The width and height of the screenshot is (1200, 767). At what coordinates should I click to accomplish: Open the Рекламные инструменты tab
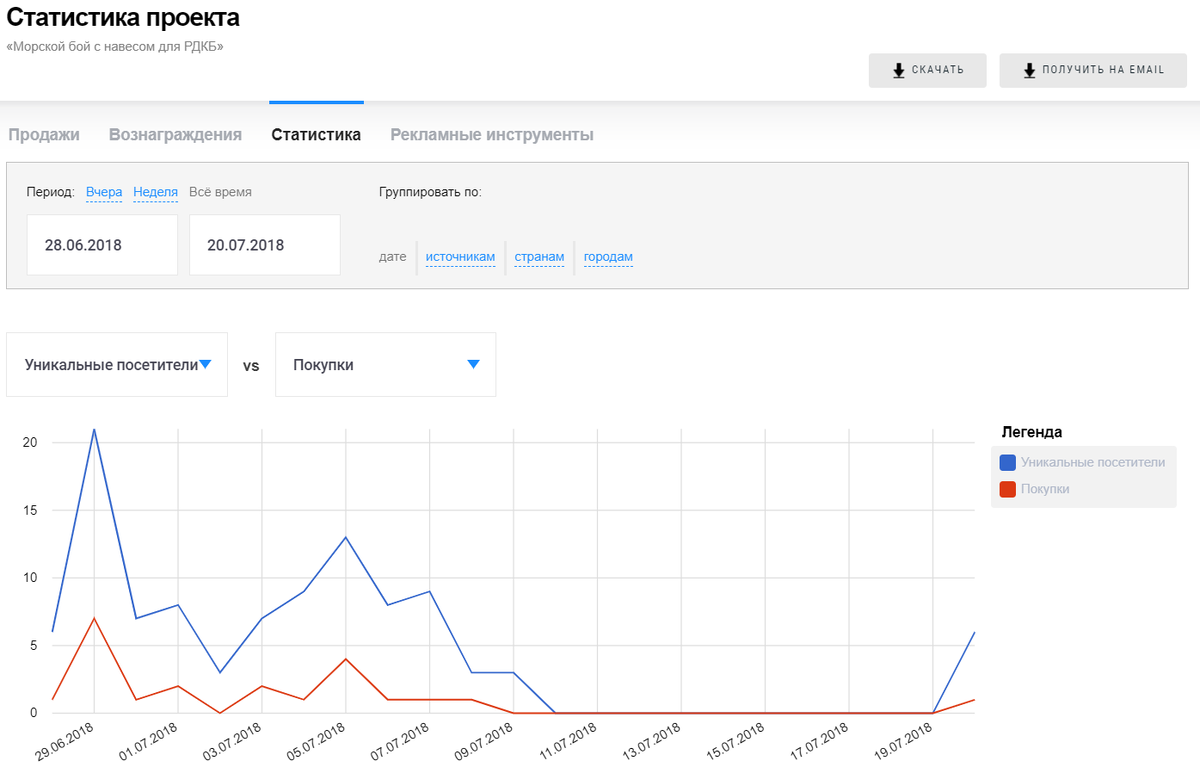coord(492,135)
